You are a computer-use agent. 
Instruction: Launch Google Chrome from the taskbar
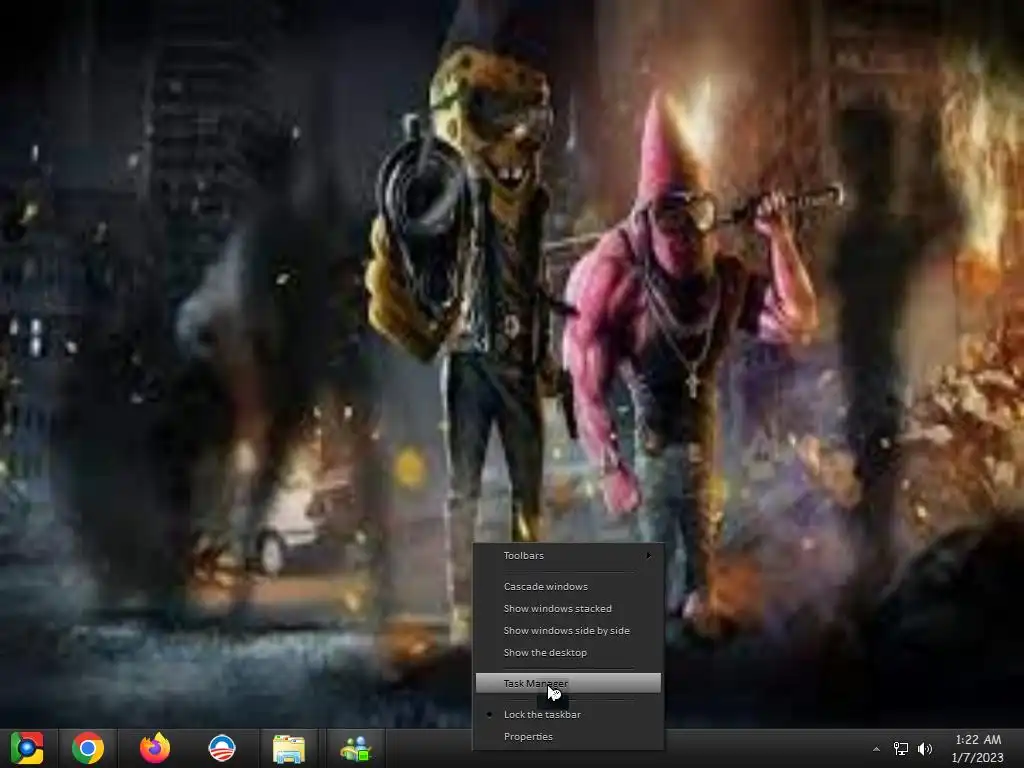click(x=88, y=748)
